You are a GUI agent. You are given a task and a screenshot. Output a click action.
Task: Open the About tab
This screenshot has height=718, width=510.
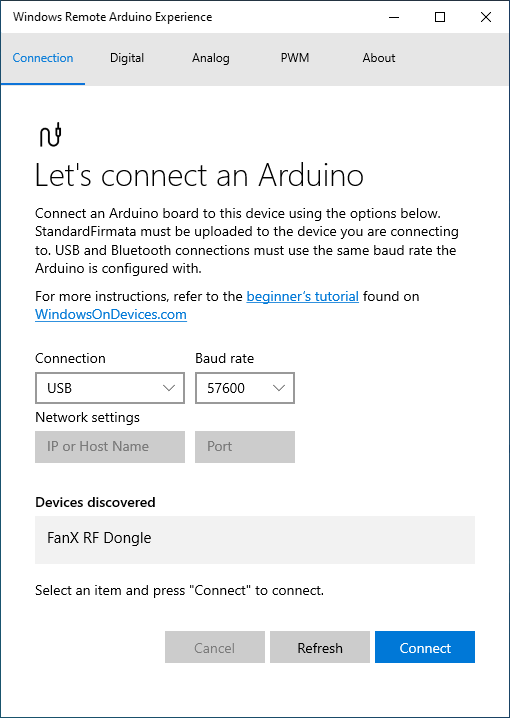[x=379, y=58]
